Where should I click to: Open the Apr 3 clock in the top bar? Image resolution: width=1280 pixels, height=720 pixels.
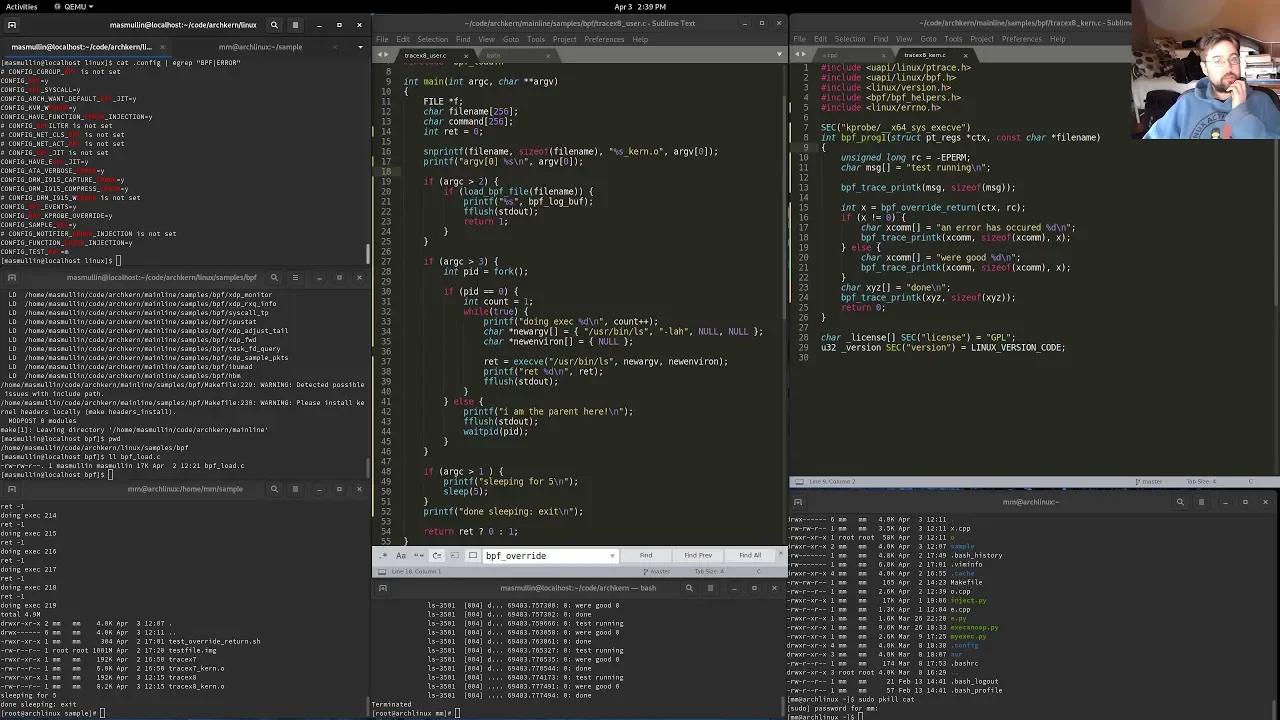pyautogui.click(x=639, y=6)
